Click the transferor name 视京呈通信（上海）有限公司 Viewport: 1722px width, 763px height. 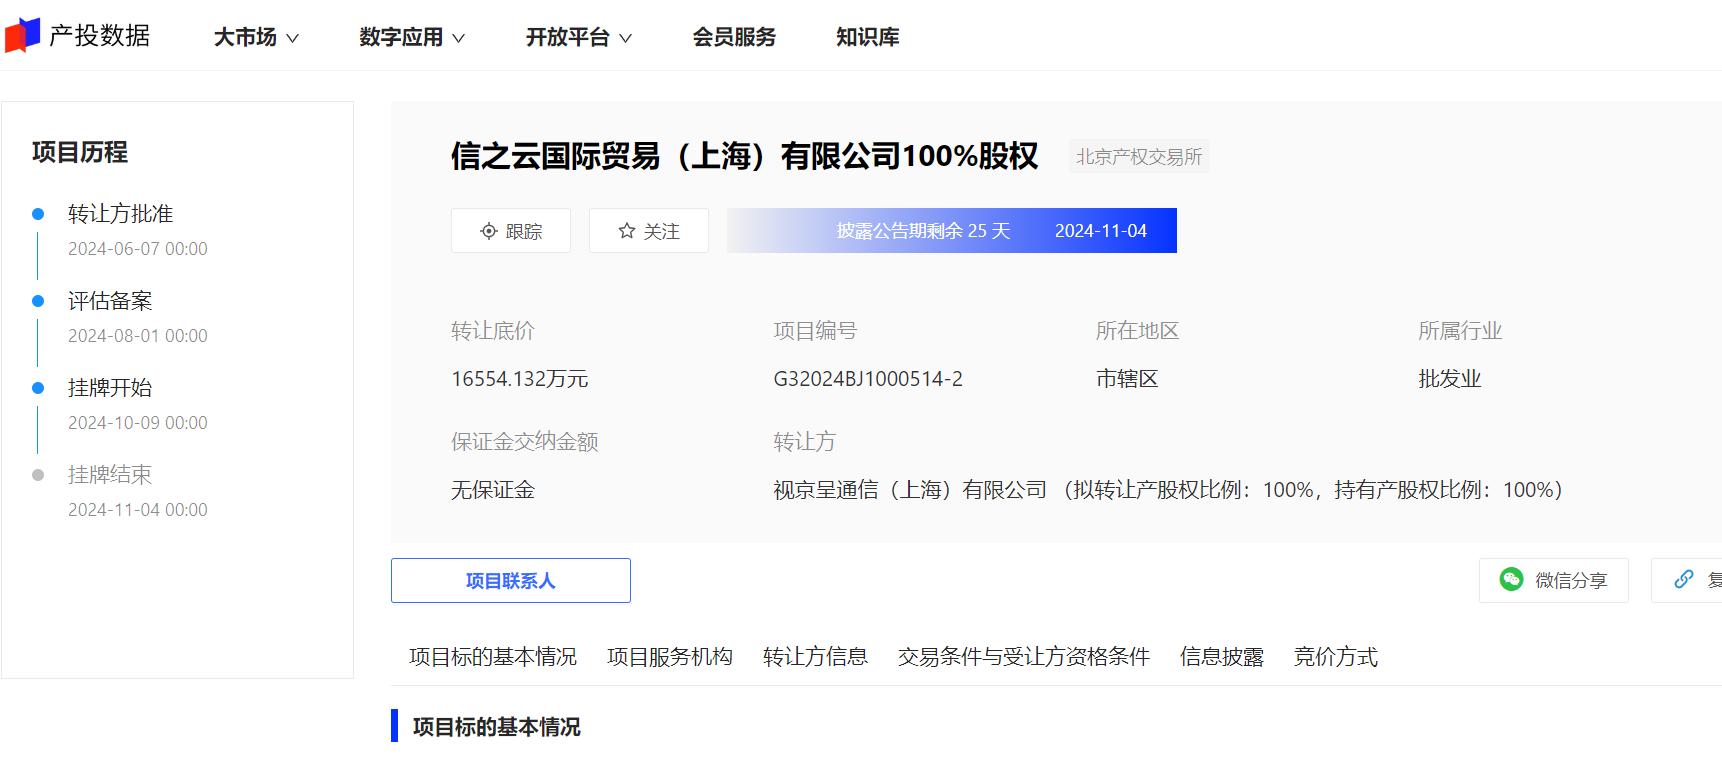910,490
